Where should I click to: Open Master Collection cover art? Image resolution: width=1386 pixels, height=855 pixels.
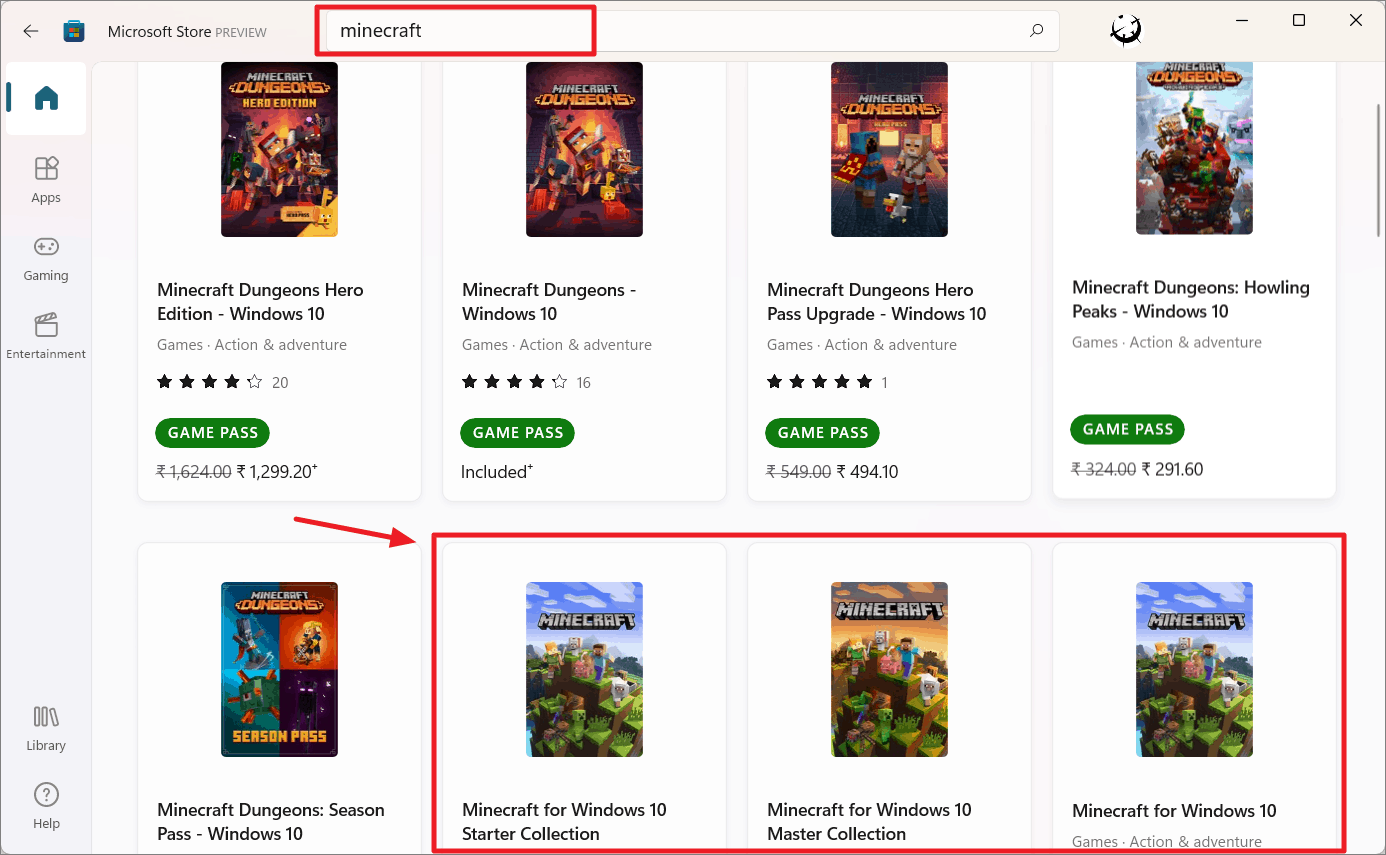point(889,669)
